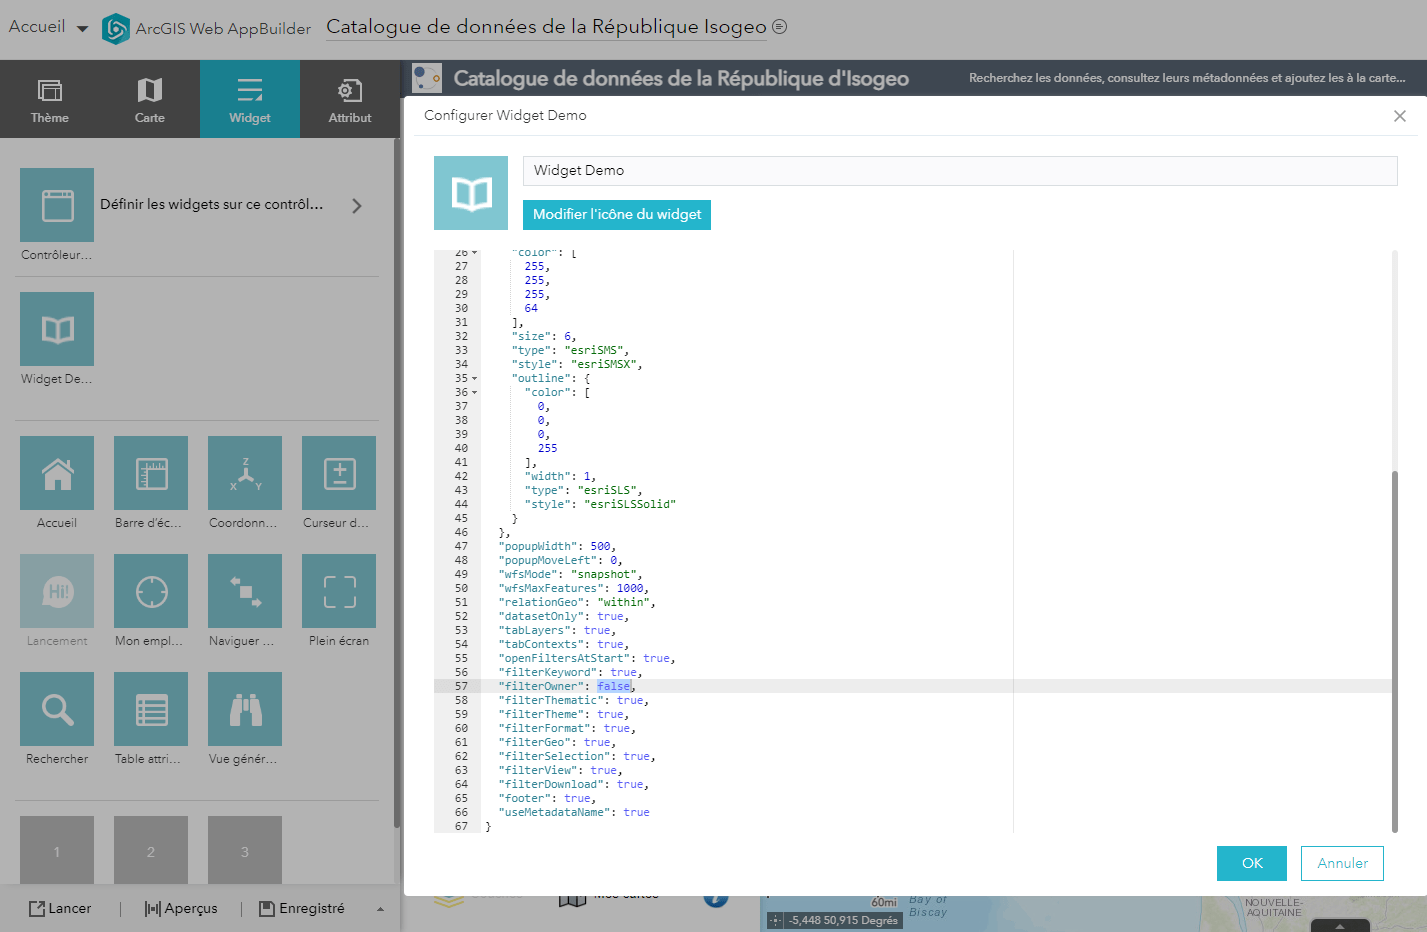Select the Lancement splash widget
Image resolution: width=1427 pixels, height=932 pixels.
(x=57, y=591)
